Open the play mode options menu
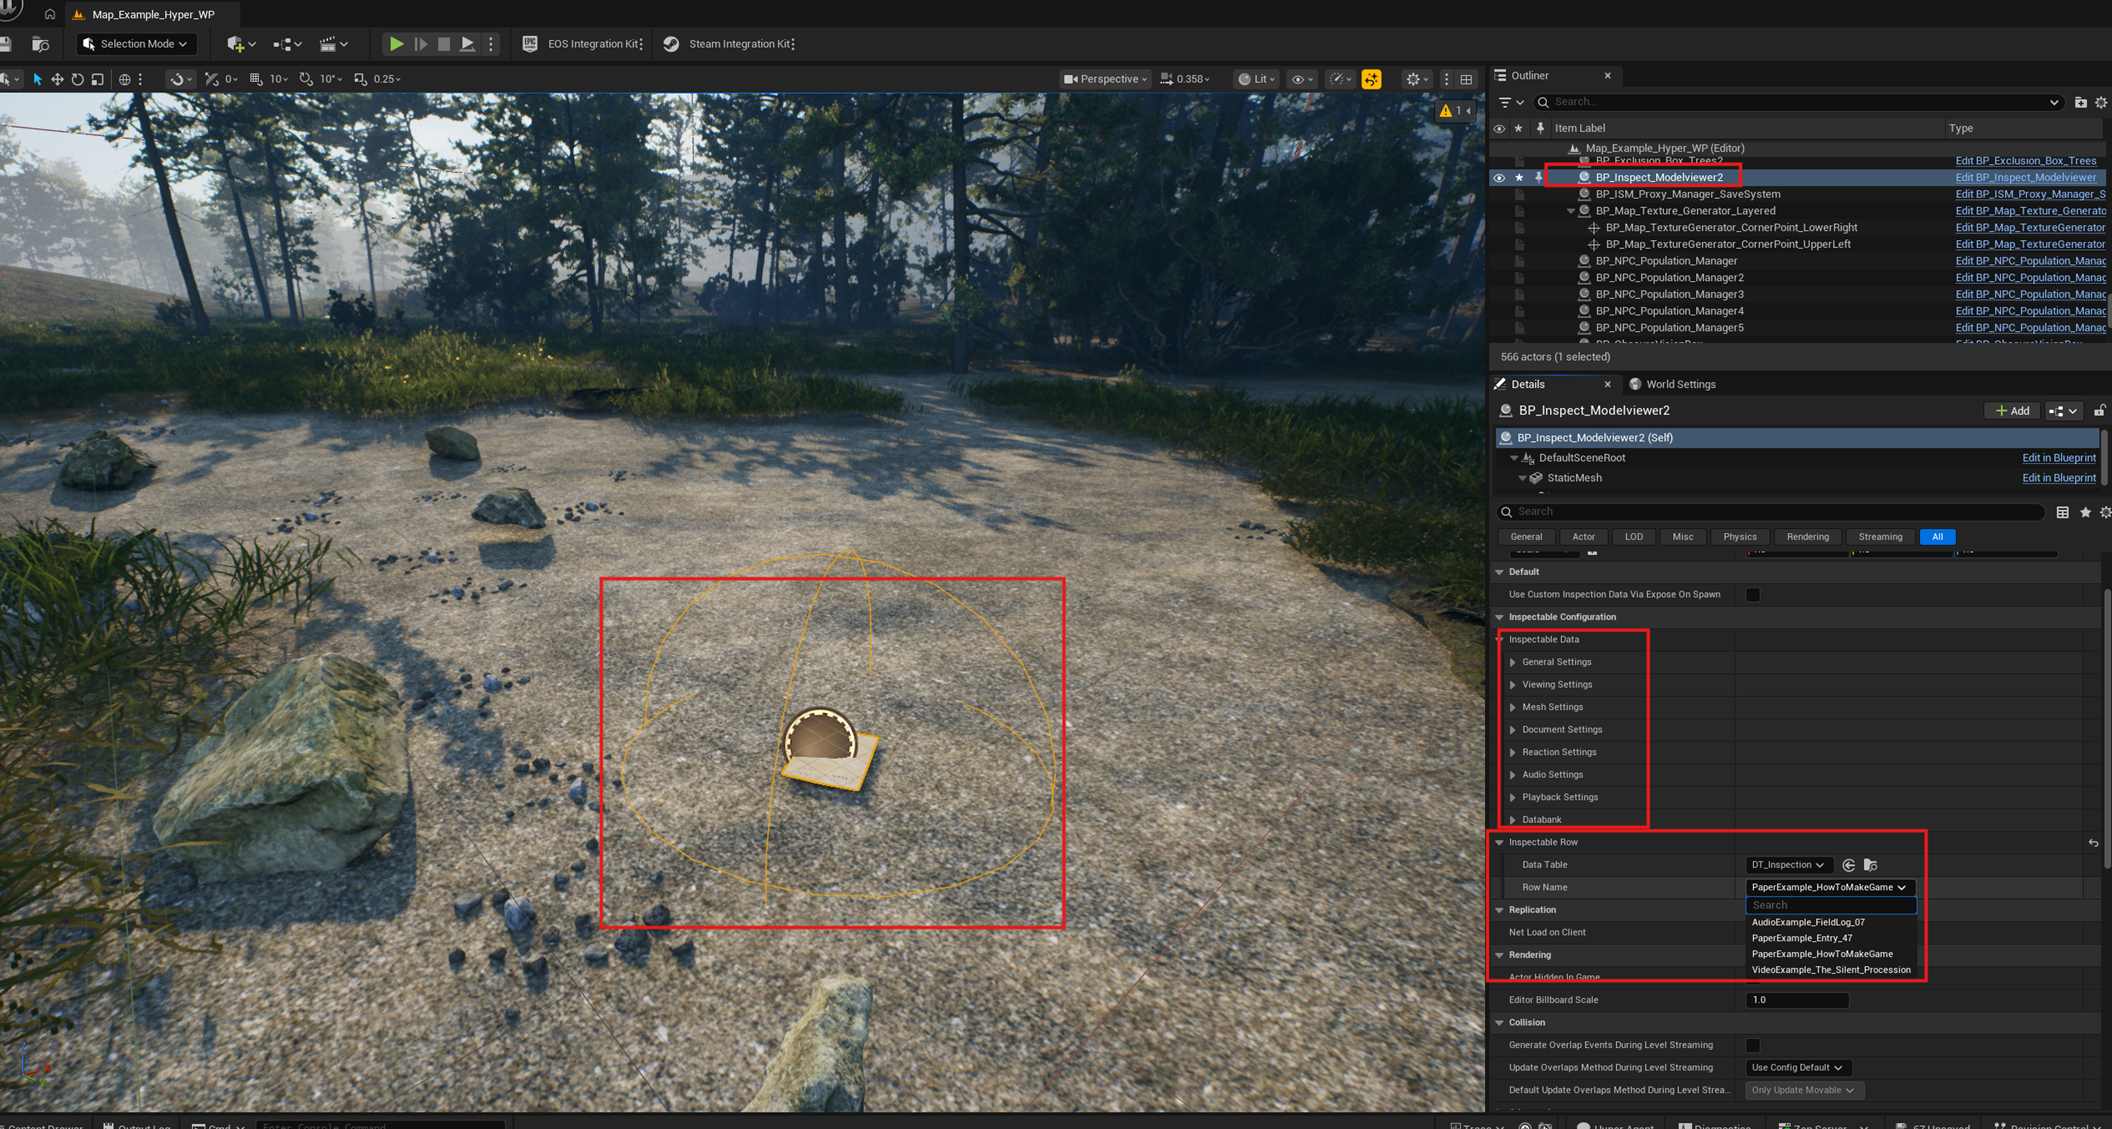Image resolution: width=2112 pixels, height=1129 pixels. (490, 44)
